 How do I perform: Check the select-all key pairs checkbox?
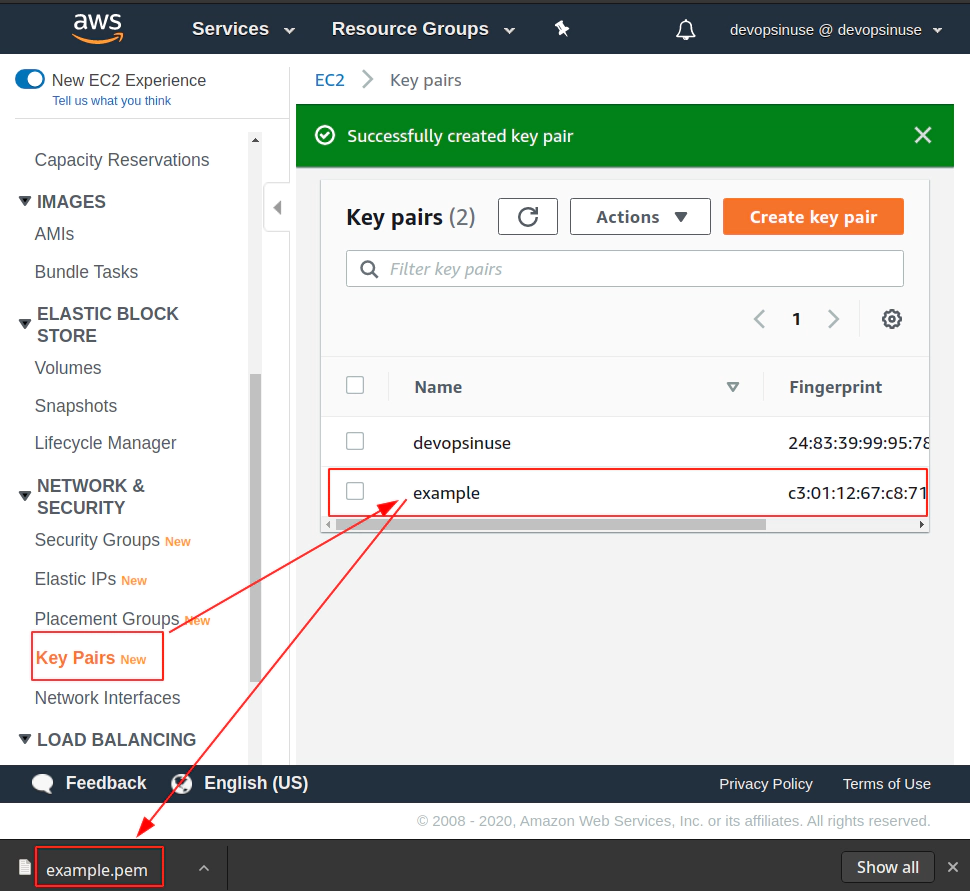tap(355, 385)
